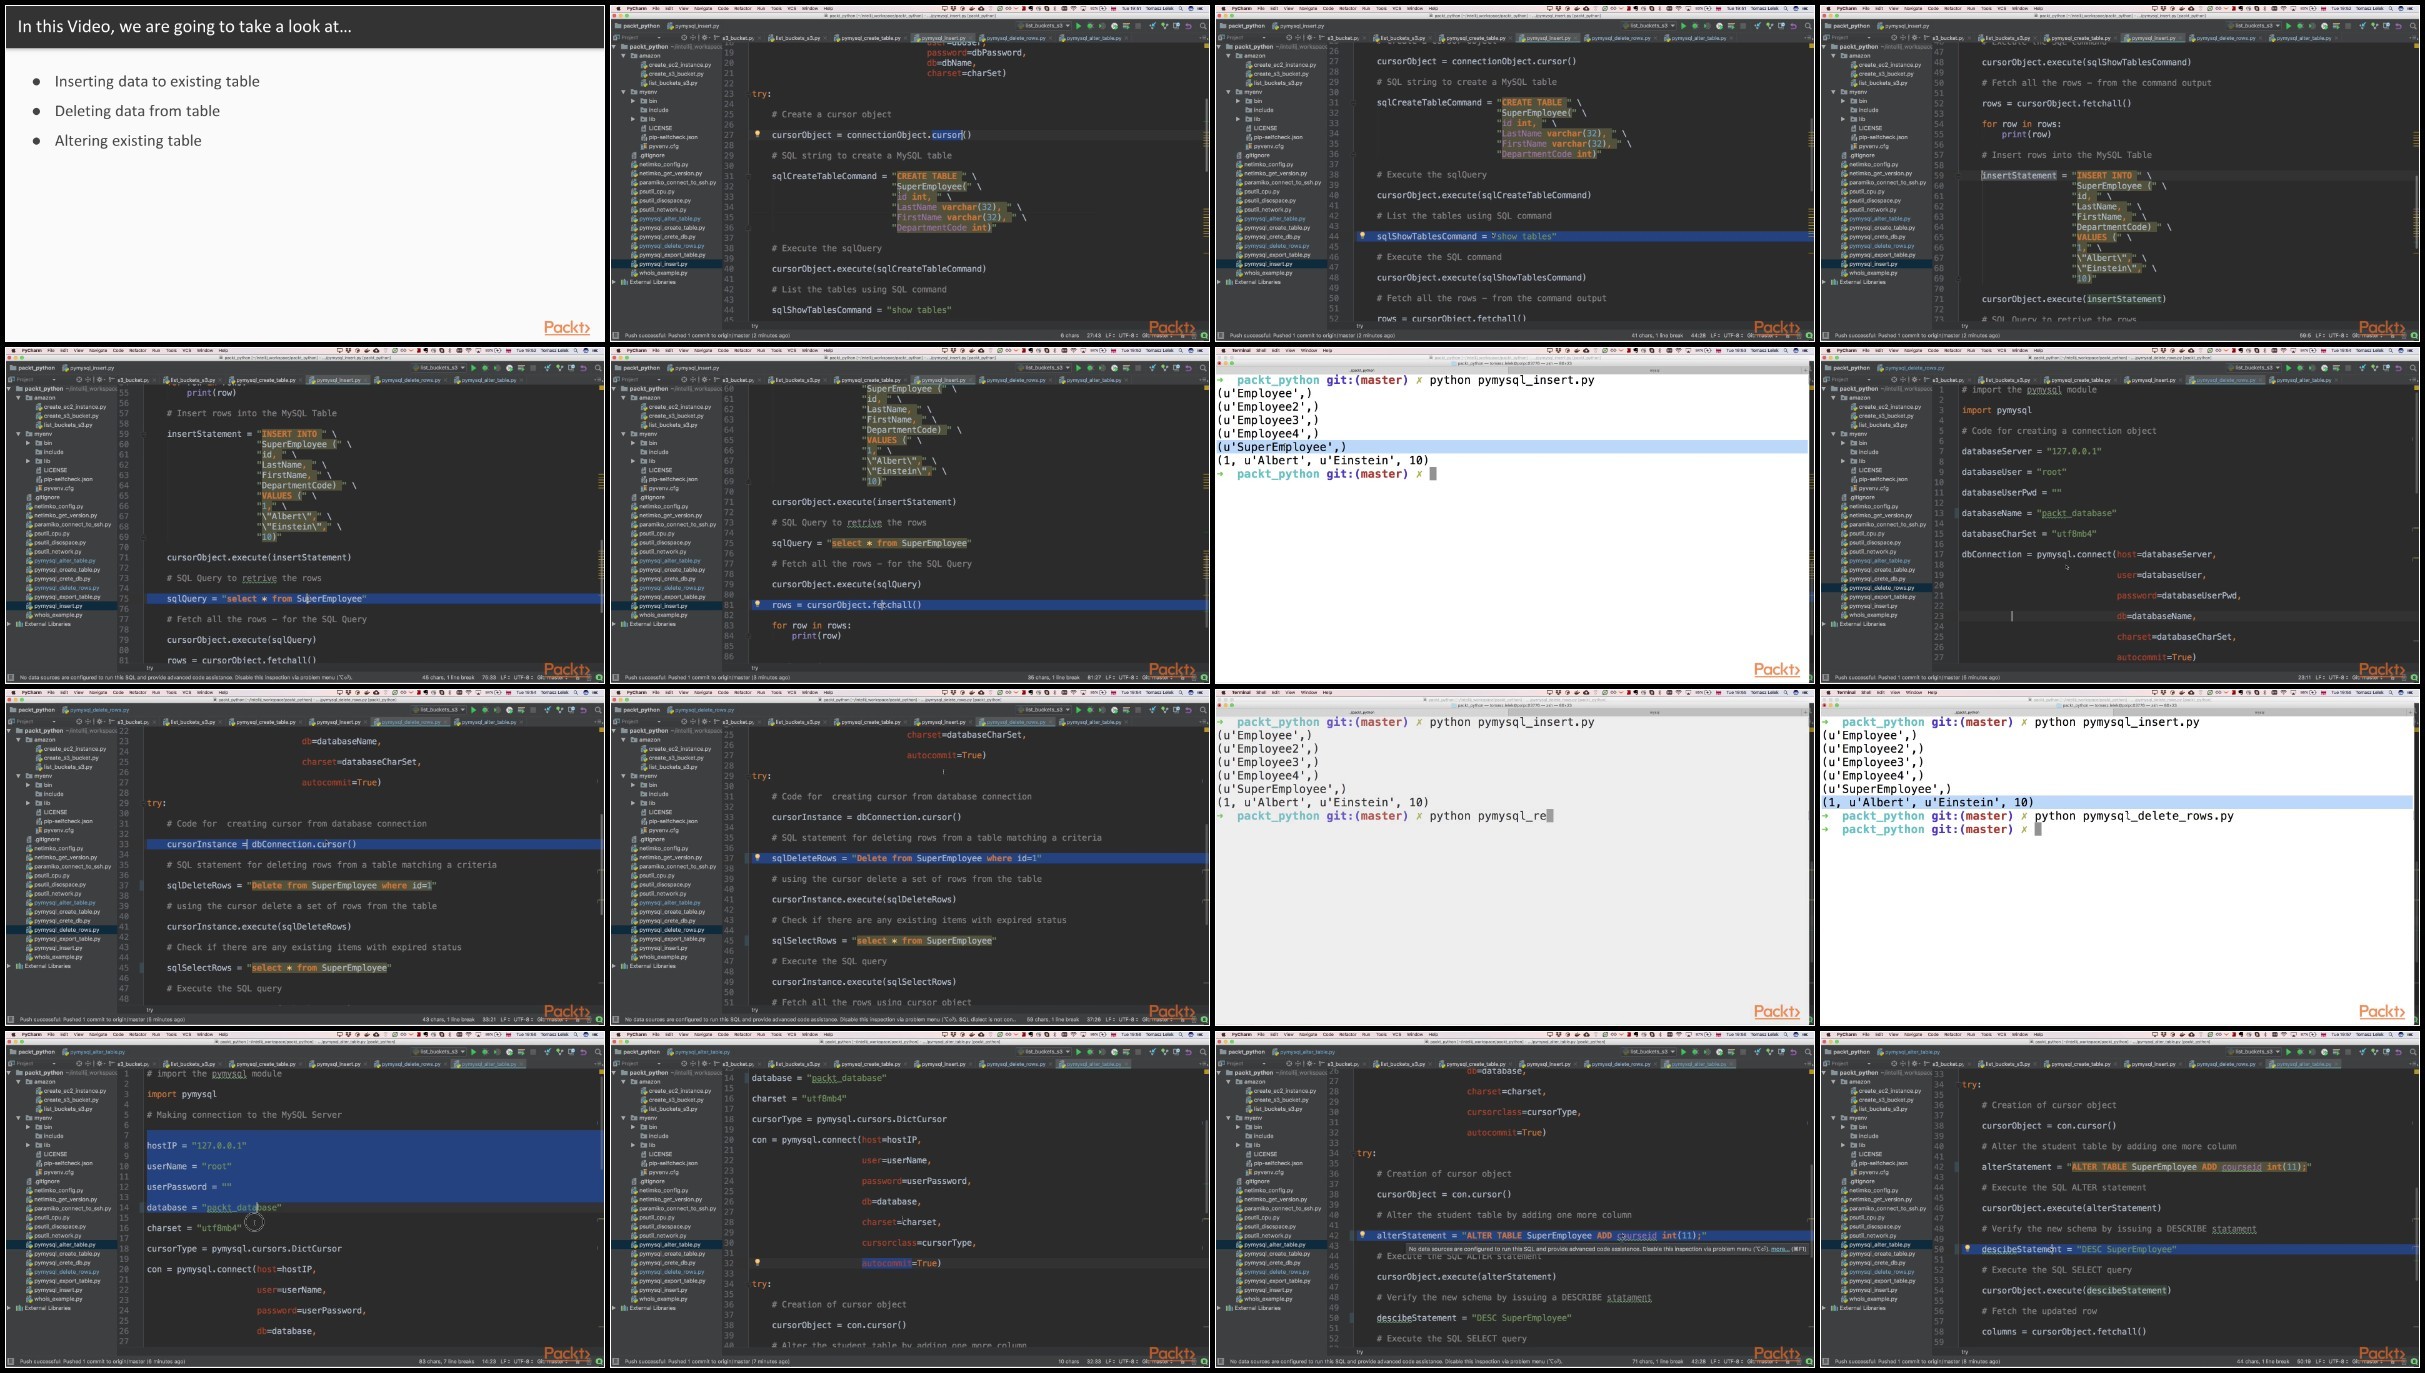The image size is (2425, 1373).
Task: Click highlighted 'sqlQuery = "select * from SuperEmployee"' line
Action: (374, 599)
